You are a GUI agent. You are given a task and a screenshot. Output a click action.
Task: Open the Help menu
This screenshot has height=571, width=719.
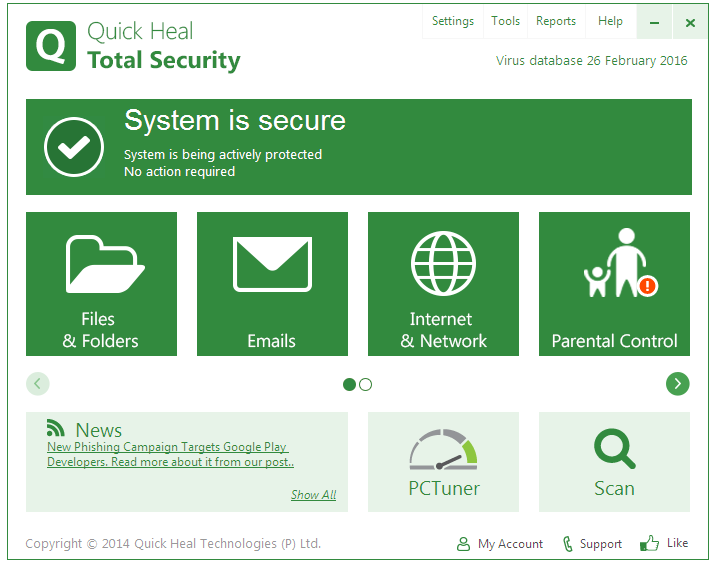tap(610, 21)
